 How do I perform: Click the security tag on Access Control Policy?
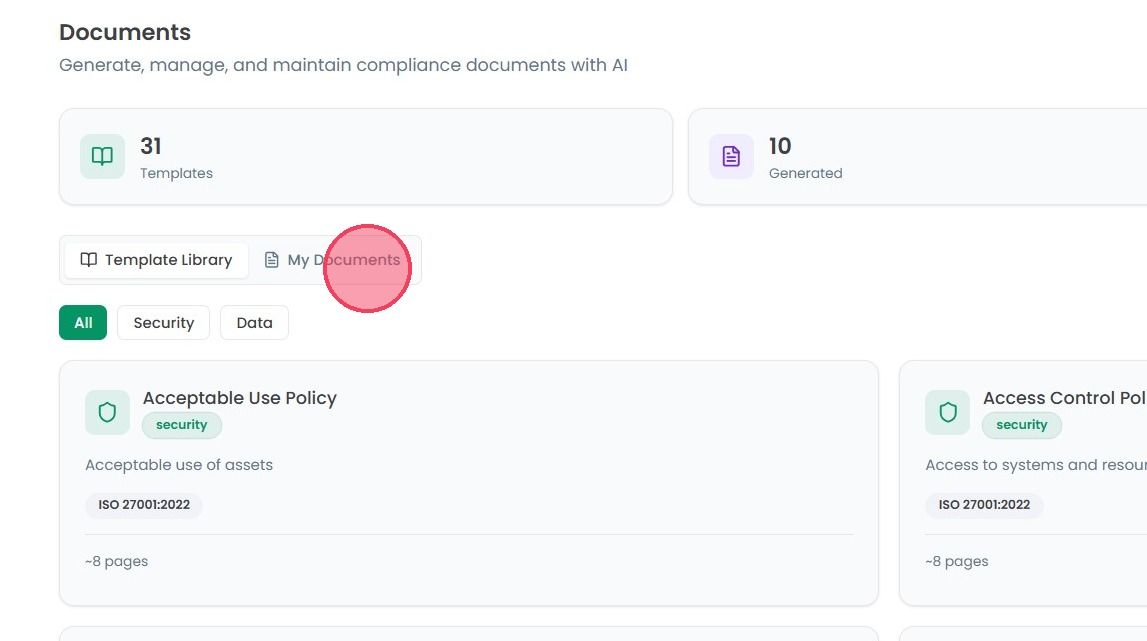click(x=1021, y=425)
